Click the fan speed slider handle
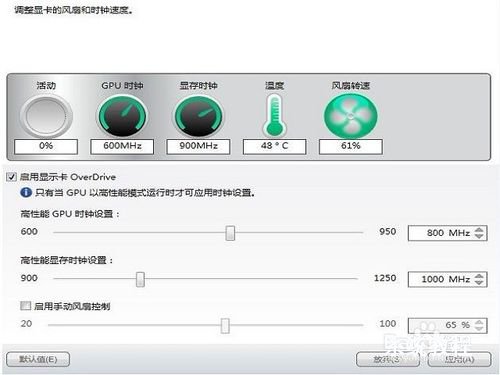The image size is (500, 375). [225, 325]
